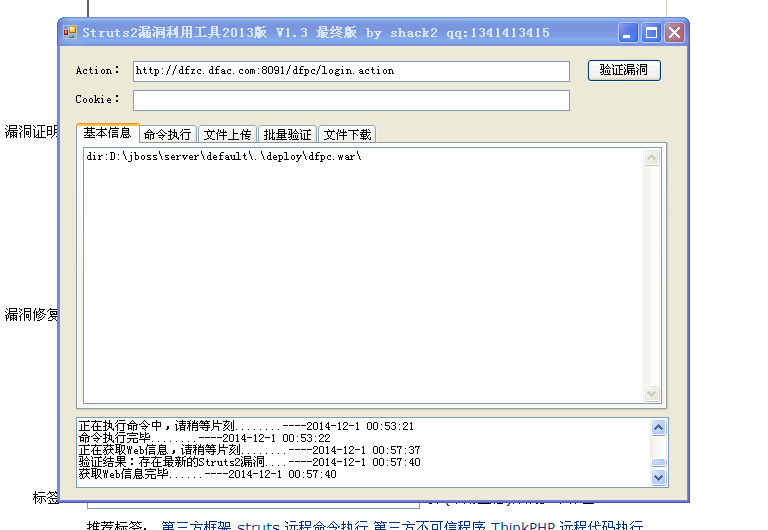Open the 第三方不可信程序 tag link
Screen dimensions: 768x530
coord(430,525)
